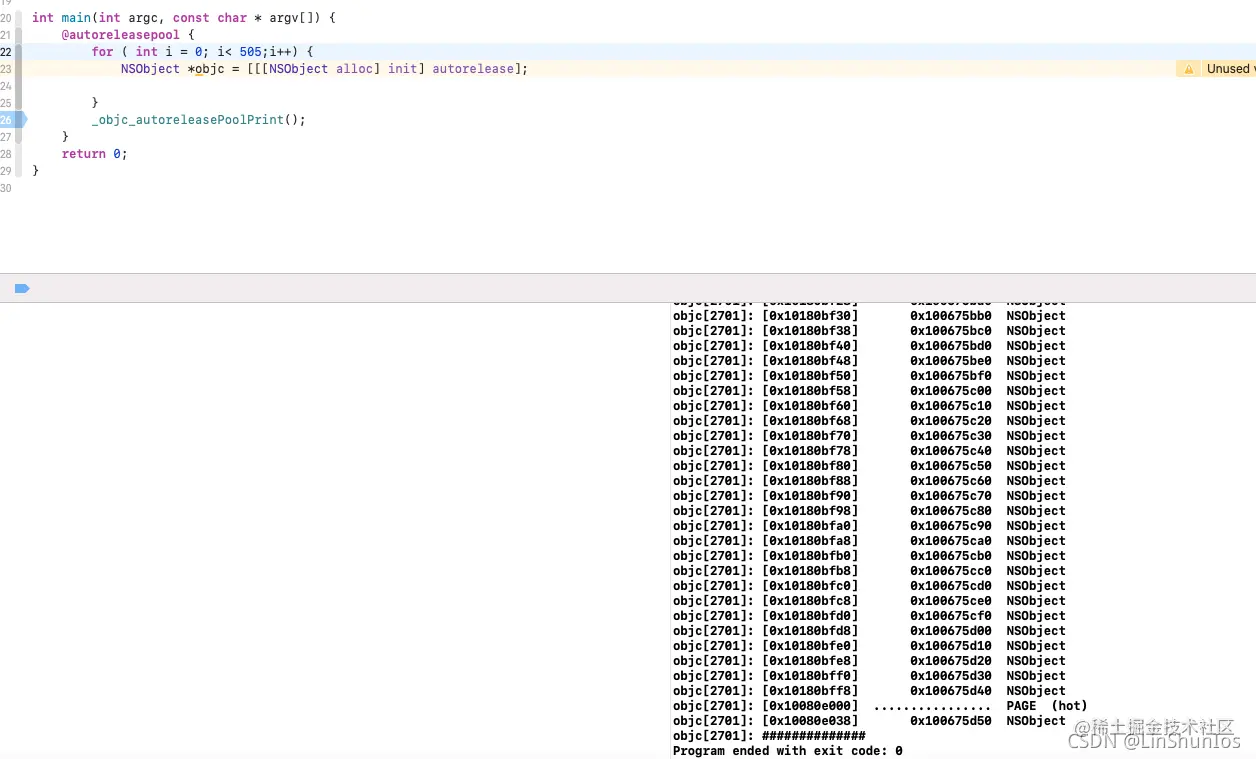
Task: Click the yellow warning triangle on line 23
Action: pyautogui.click(x=1189, y=69)
